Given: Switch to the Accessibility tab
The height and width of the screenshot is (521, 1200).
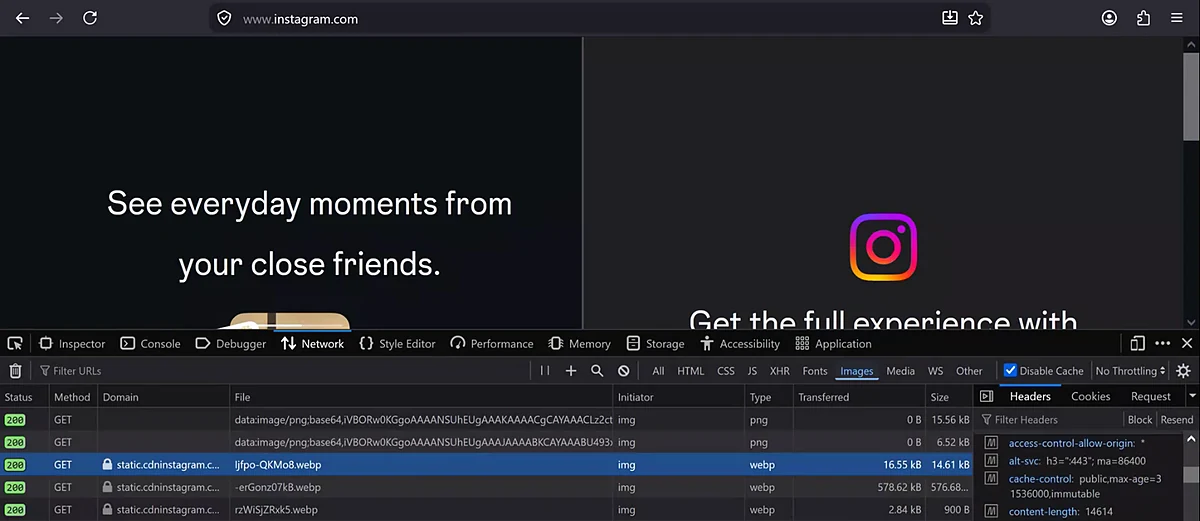Looking at the screenshot, I should (x=740, y=343).
